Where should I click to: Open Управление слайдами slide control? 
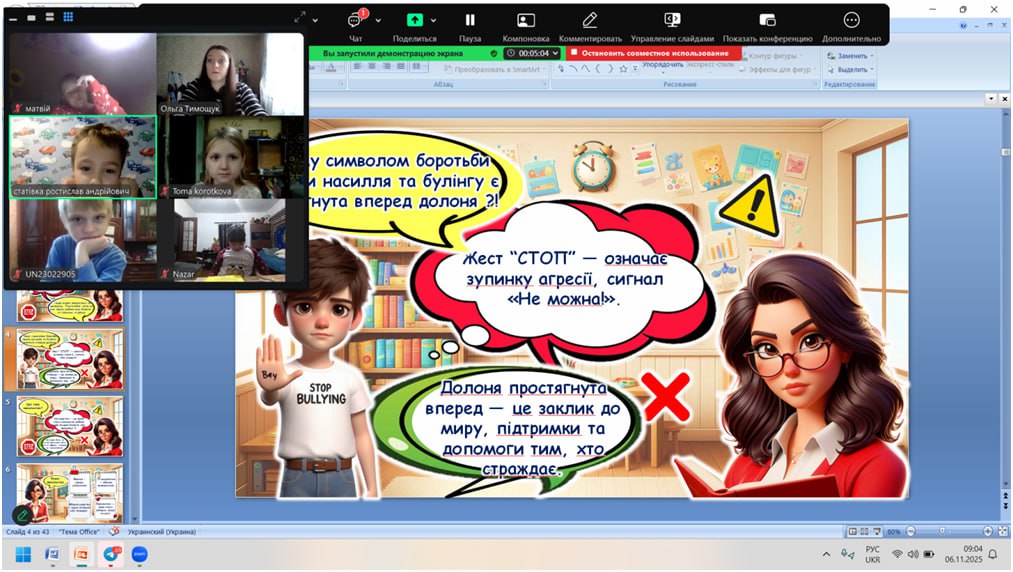click(672, 21)
